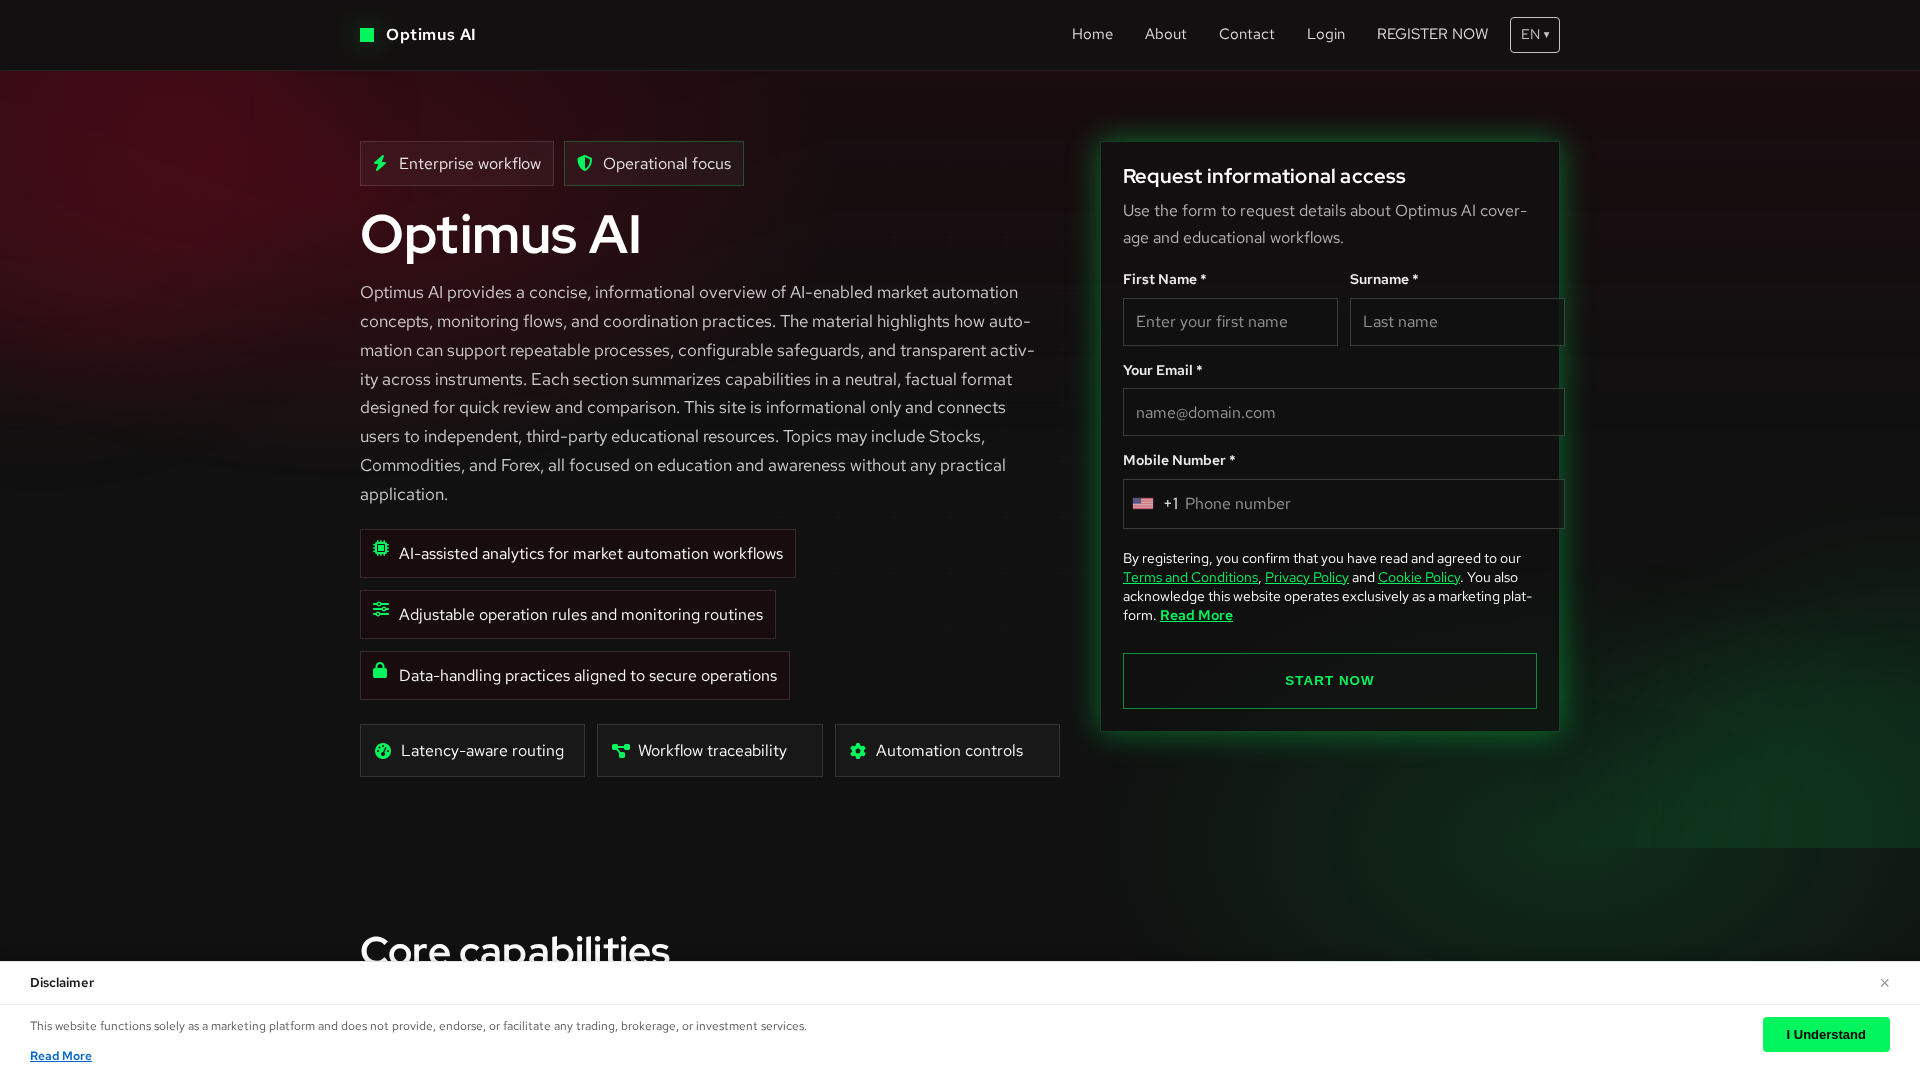The height and width of the screenshot is (1080, 1920).
Task: Accept the disclaimer with I Understand
Action: point(1826,1035)
